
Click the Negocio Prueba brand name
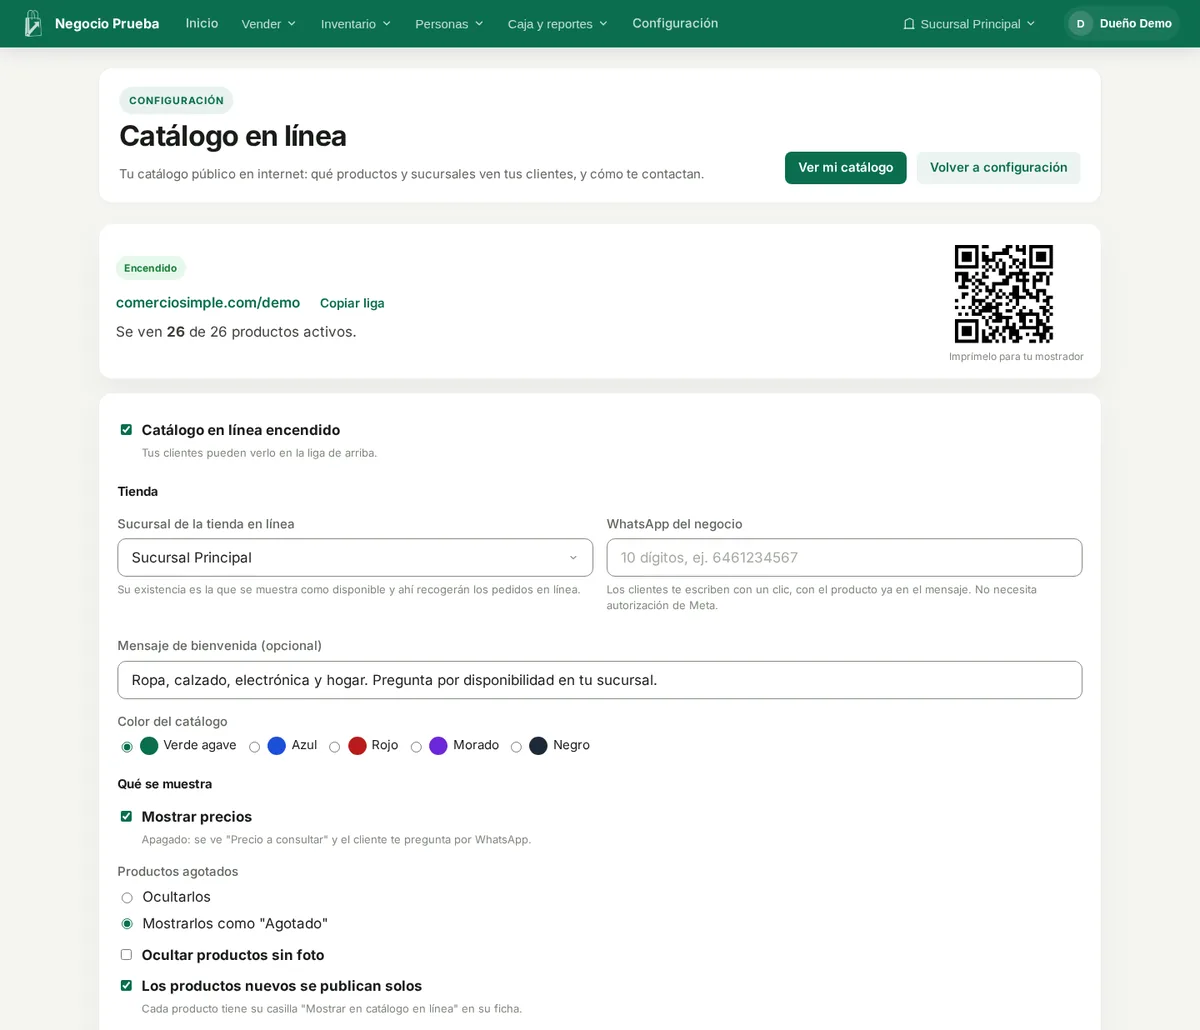(107, 24)
